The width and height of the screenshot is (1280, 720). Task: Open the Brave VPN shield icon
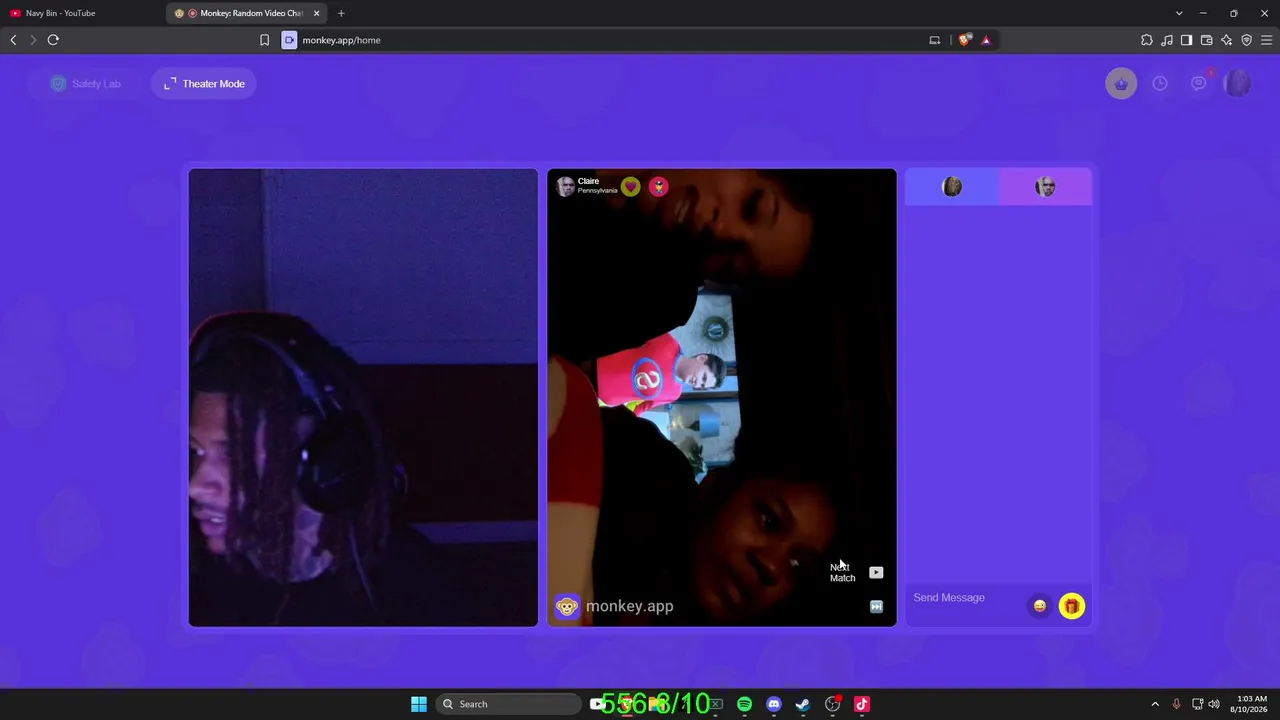pyautogui.click(x=1246, y=40)
